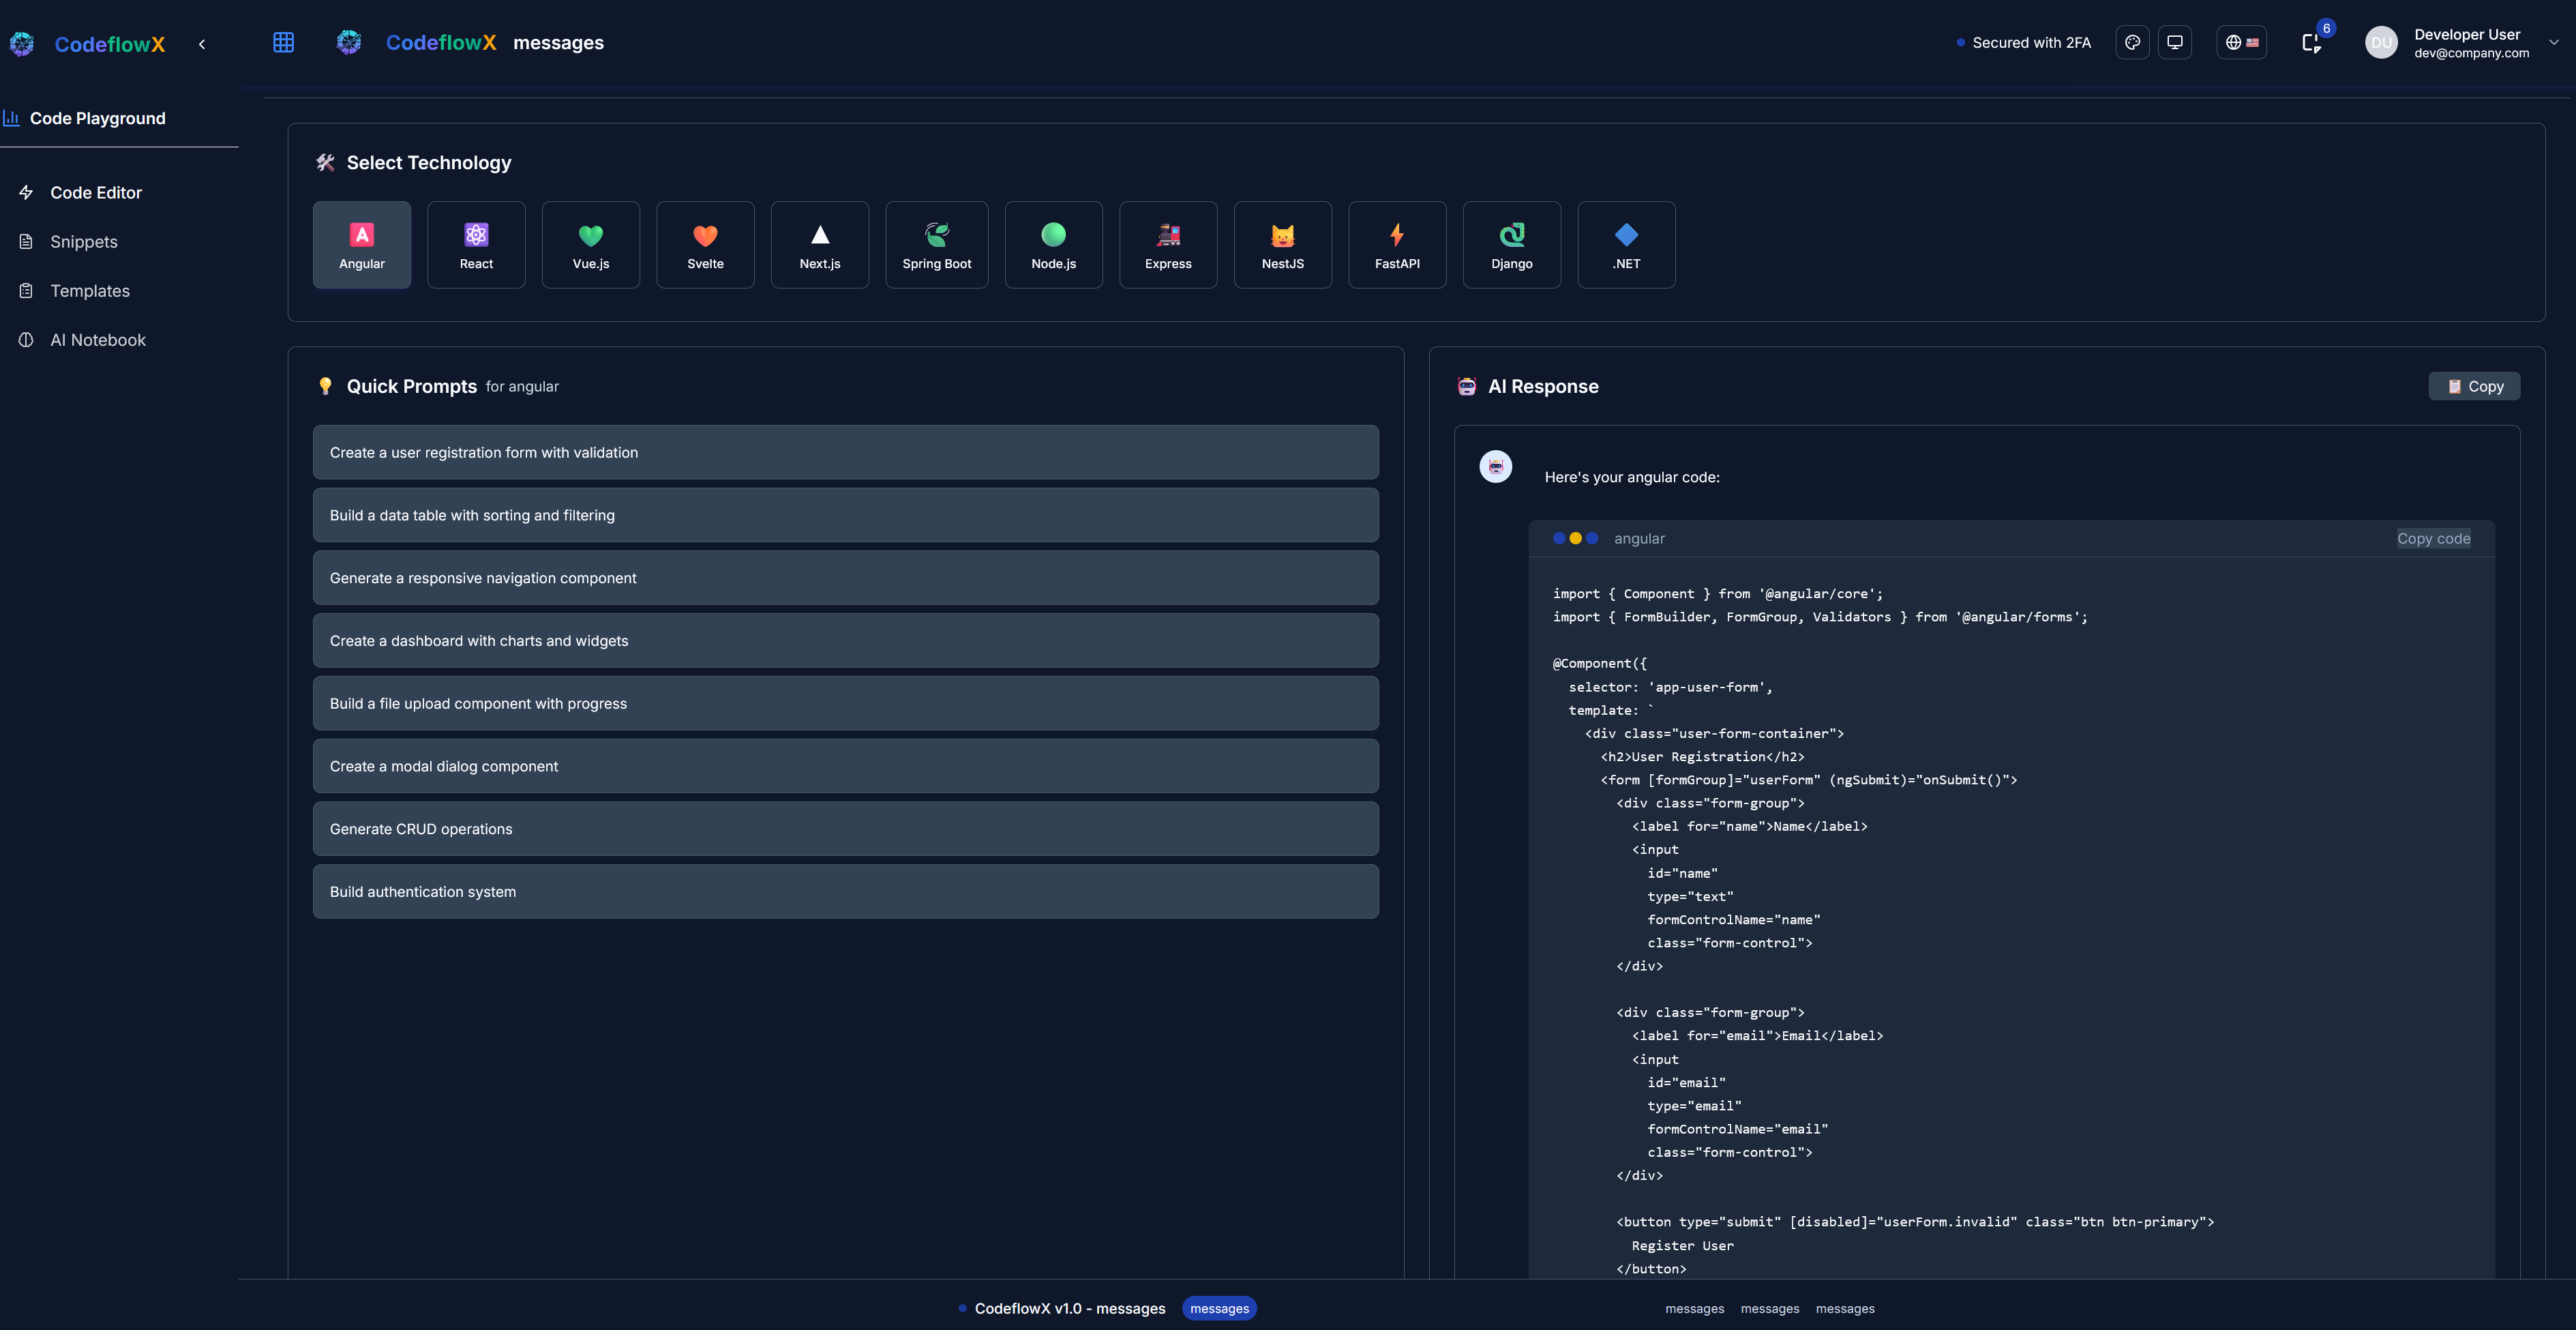
Task: Click the 'Select Technology' heading
Action: pyautogui.click(x=428, y=162)
